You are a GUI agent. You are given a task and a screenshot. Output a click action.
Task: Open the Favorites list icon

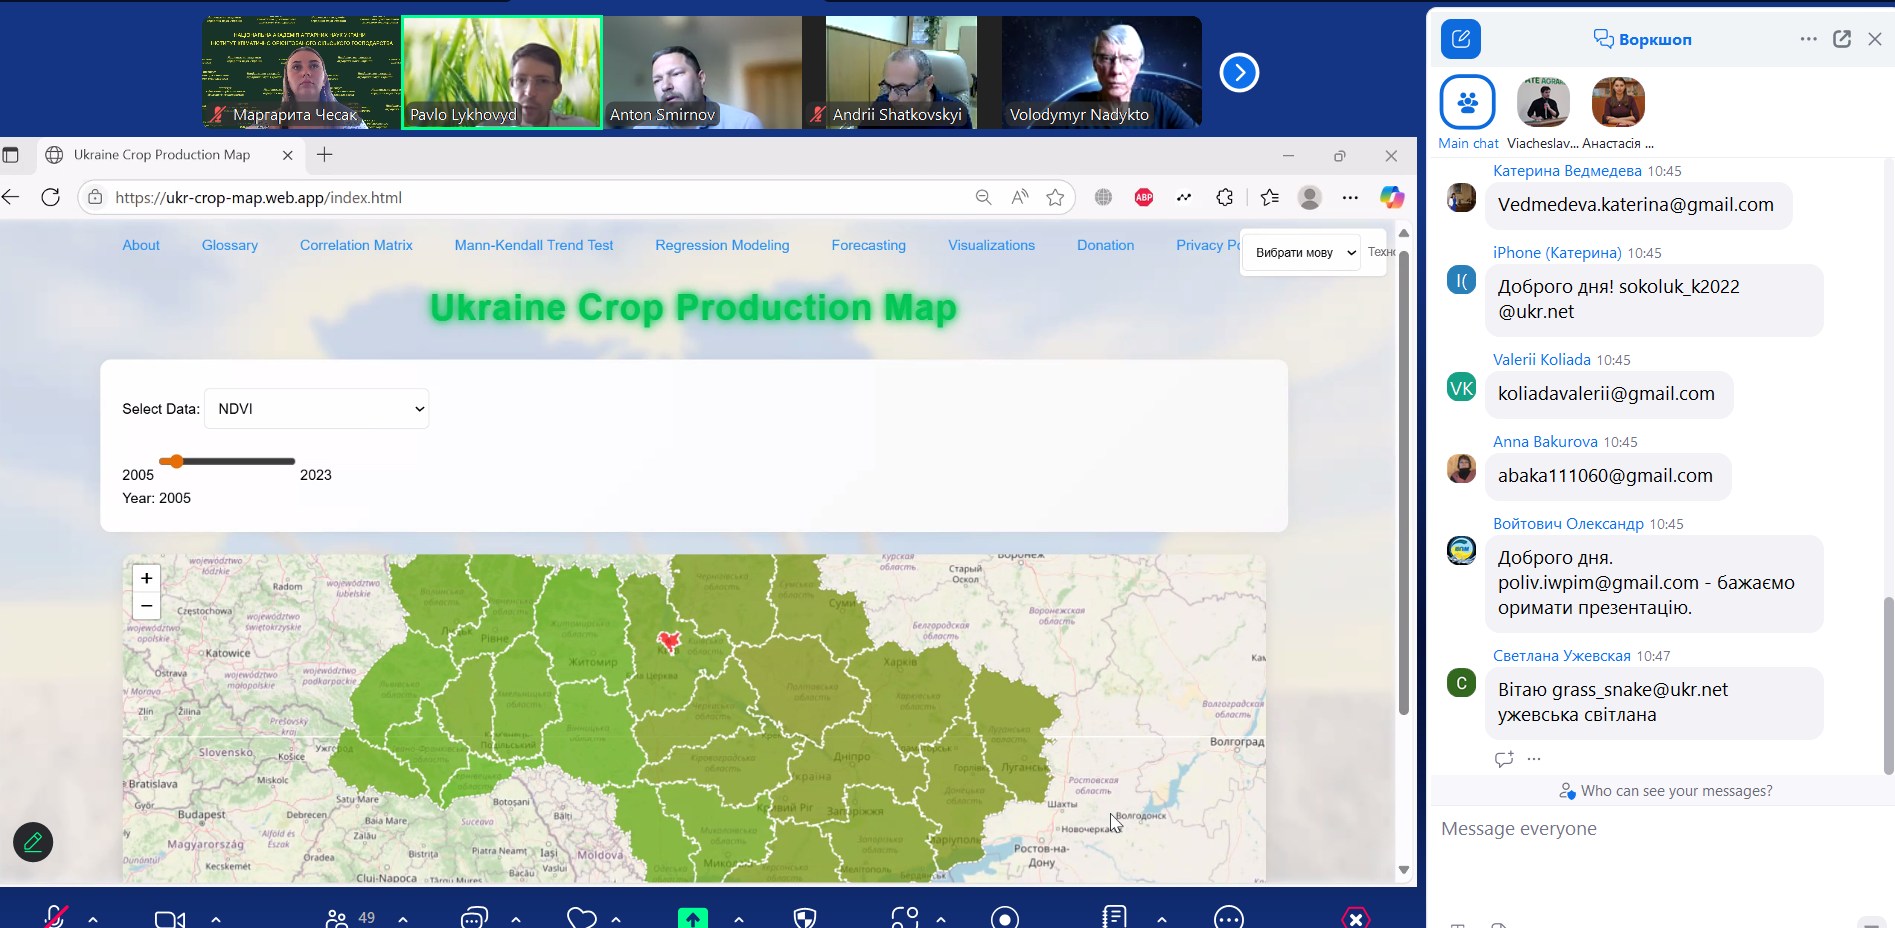[1270, 197]
